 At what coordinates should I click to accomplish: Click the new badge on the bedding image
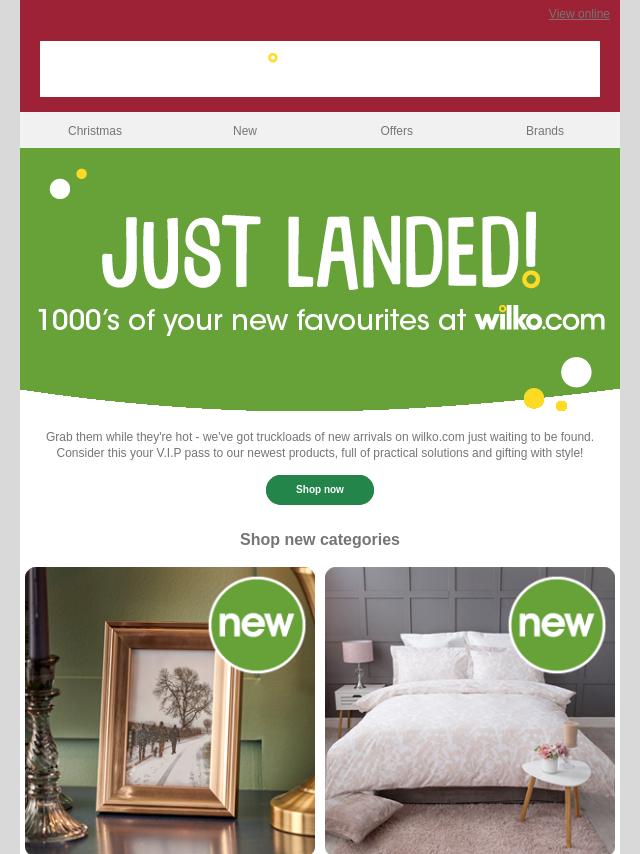557,625
